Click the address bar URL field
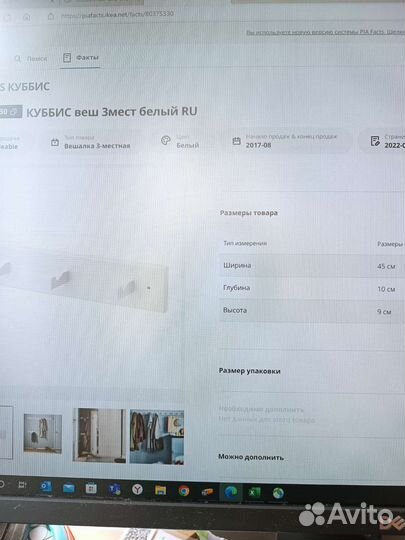 coord(117,14)
